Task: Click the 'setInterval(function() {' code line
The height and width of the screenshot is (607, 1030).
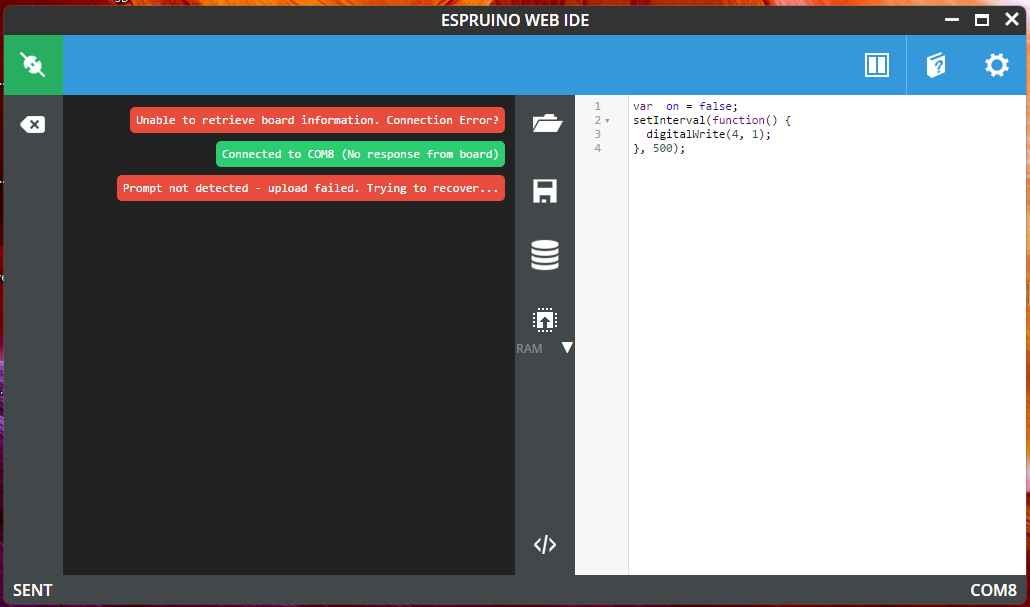Action: (712, 120)
